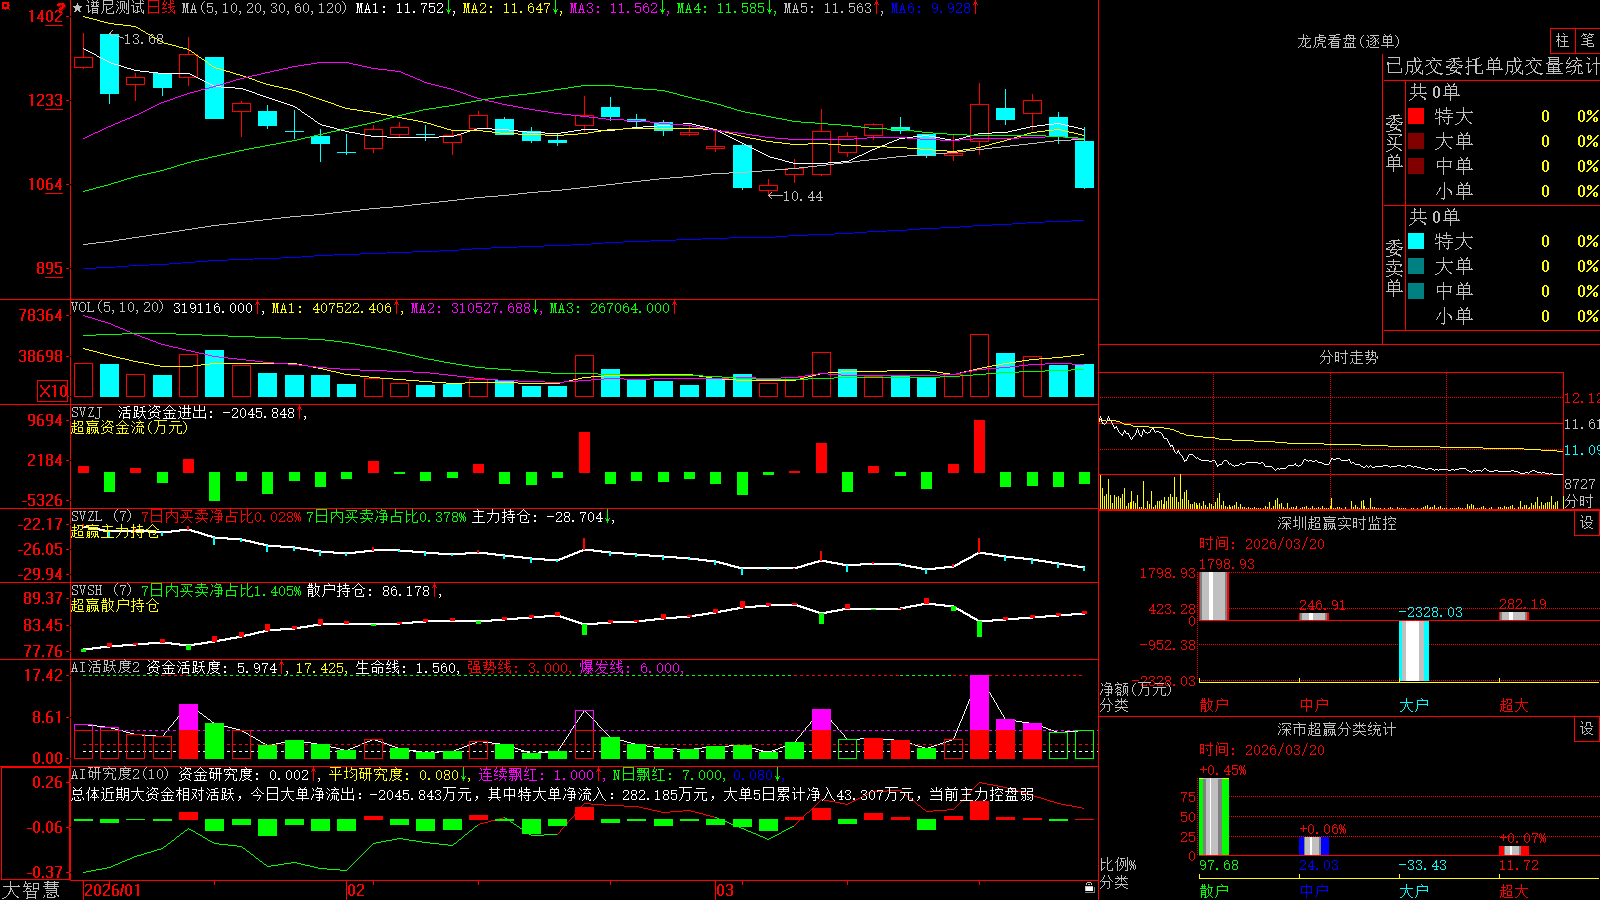The height and width of the screenshot is (900, 1600).
Task: Click the tallest red candlestick-volume bar in March
Action: click(x=979, y=366)
